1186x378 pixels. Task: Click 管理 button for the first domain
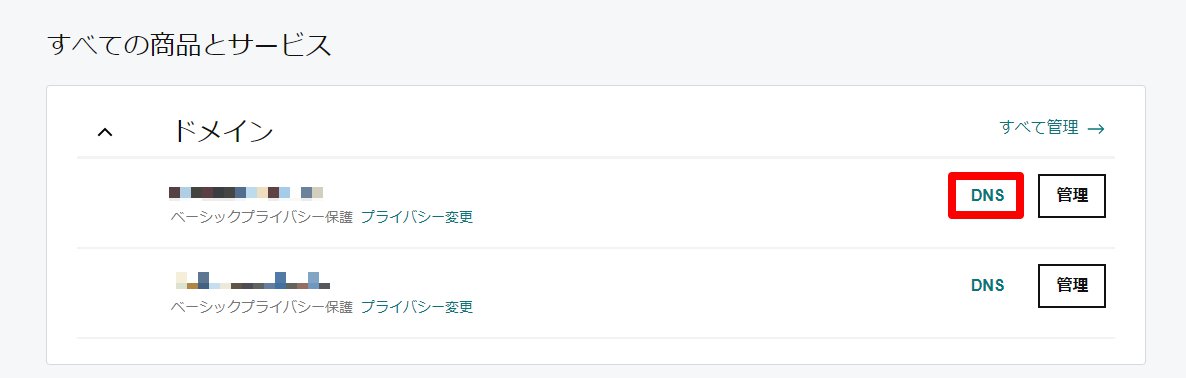coord(1072,196)
